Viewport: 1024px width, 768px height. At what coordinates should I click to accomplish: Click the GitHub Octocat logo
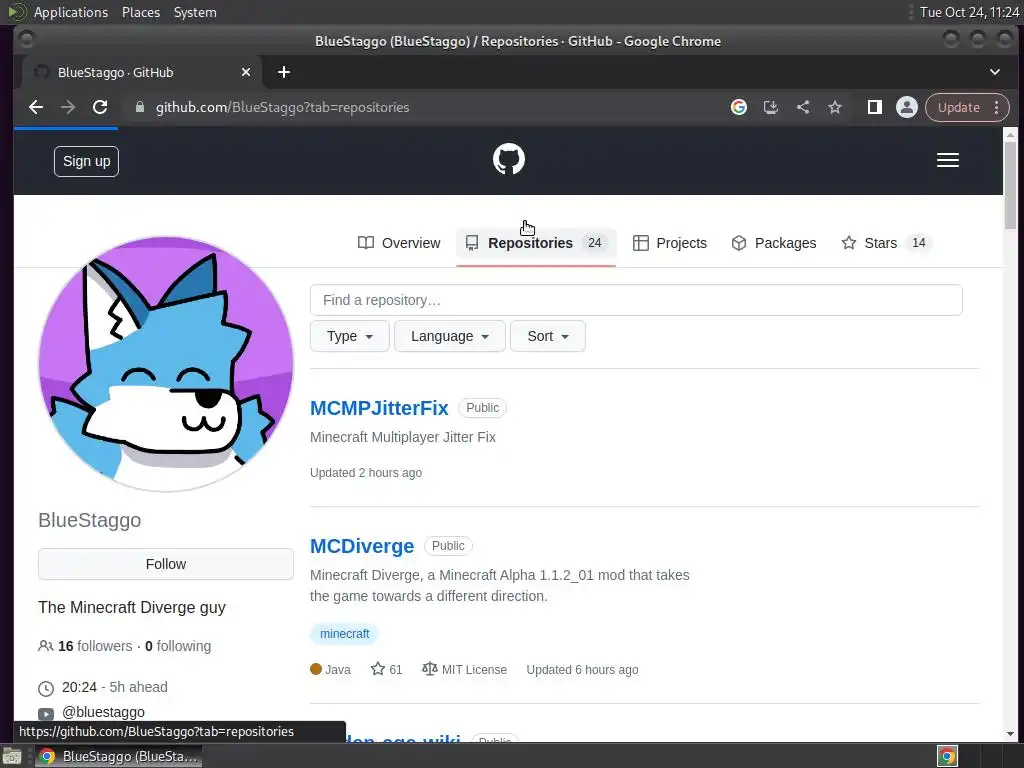pos(509,159)
